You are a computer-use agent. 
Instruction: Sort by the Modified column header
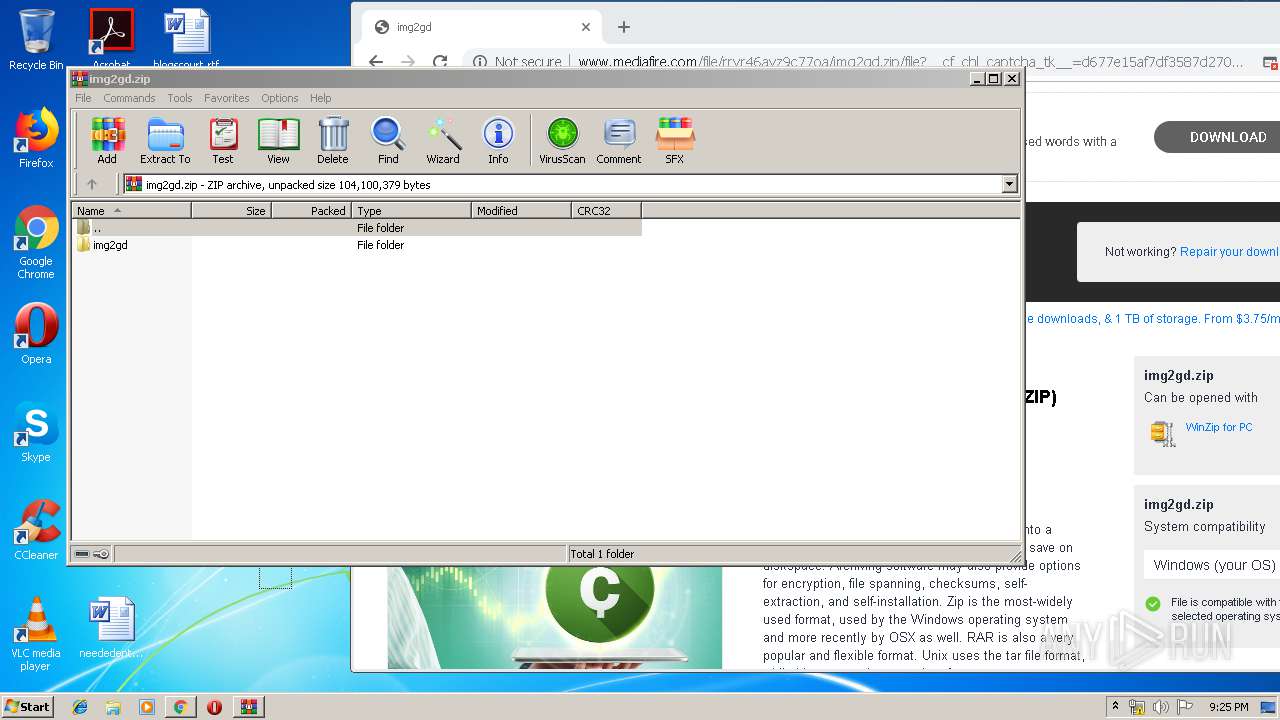(521, 210)
